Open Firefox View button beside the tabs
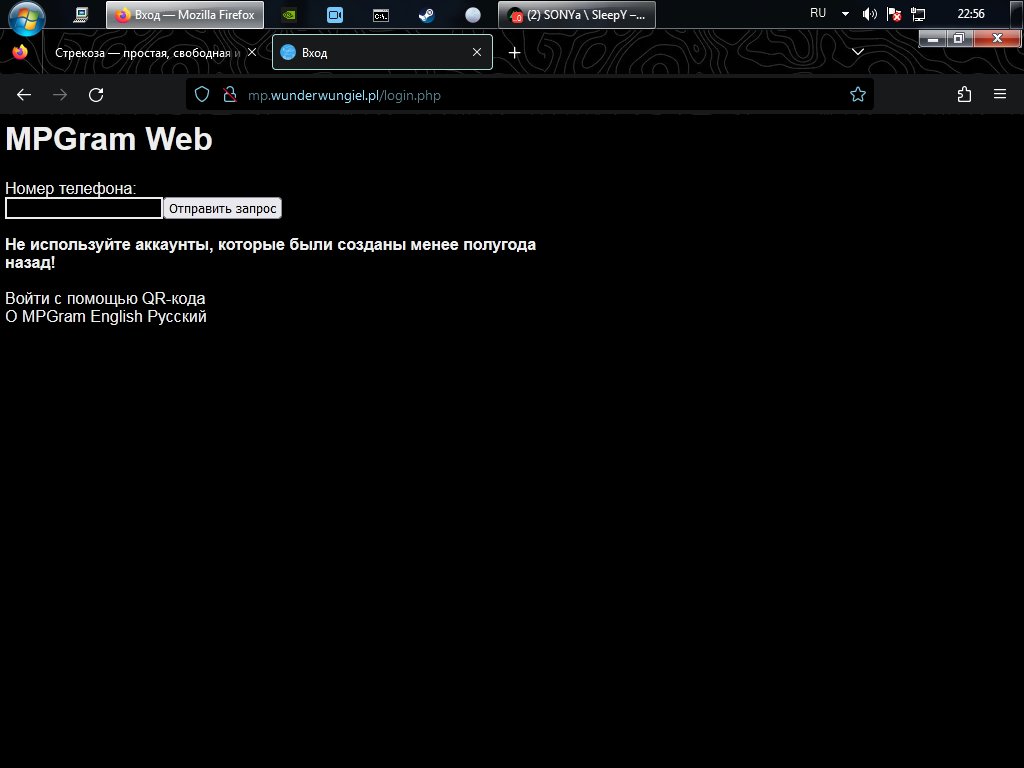 coord(20,52)
